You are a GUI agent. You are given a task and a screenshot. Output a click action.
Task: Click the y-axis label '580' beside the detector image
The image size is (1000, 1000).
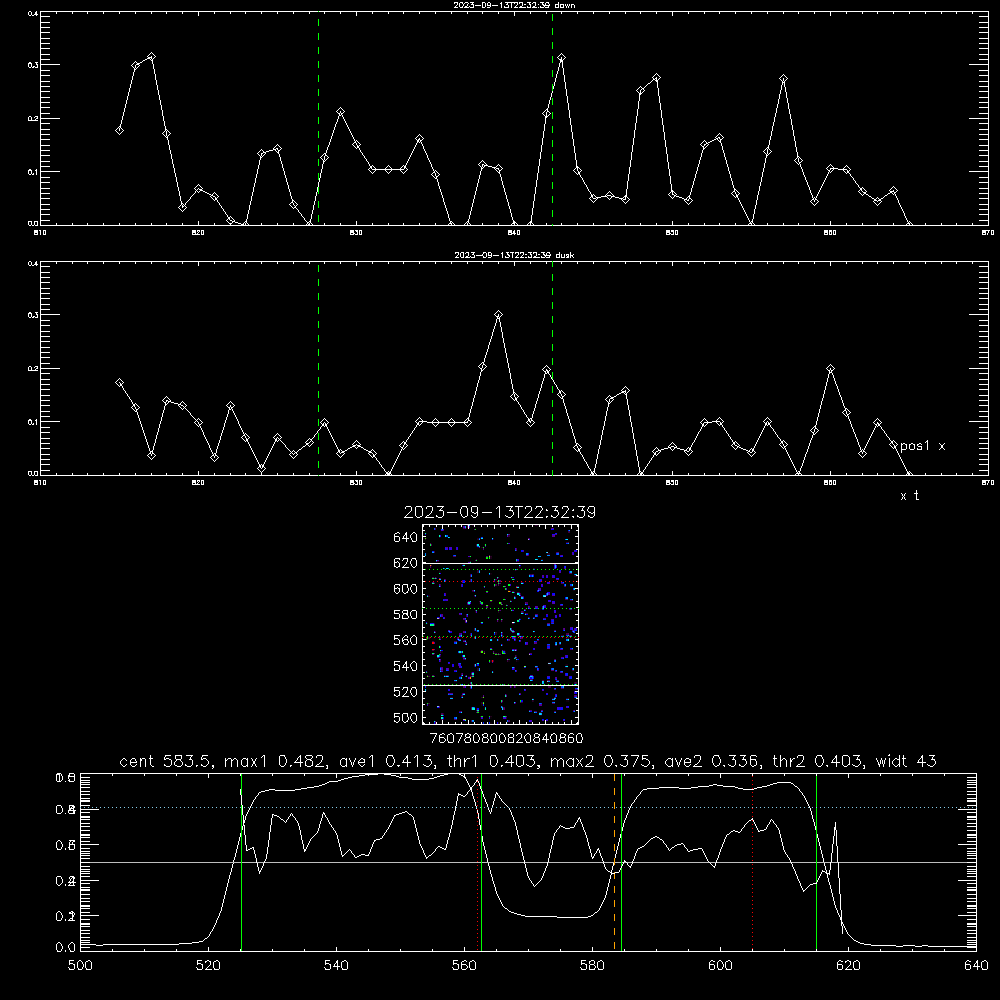pos(406,615)
